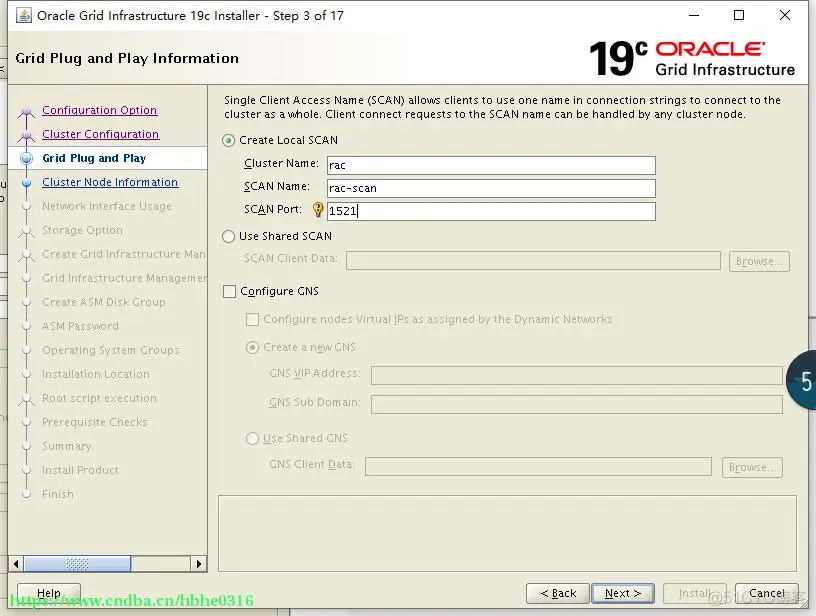Viewport: 816px width, 616px height.
Task: Click the Network Interface Usage step
Action: pos(107,207)
